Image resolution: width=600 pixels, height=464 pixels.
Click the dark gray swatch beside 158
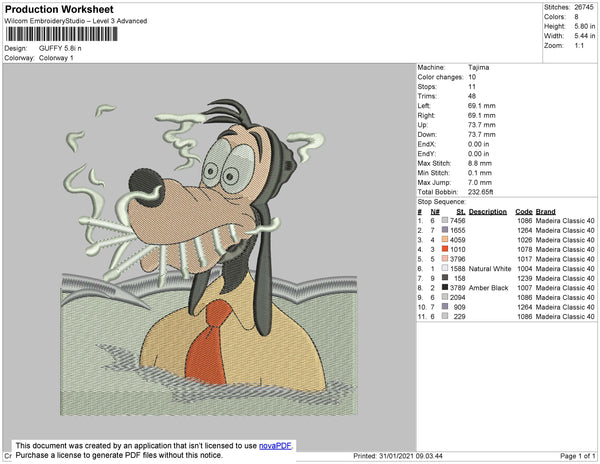[445, 278]
